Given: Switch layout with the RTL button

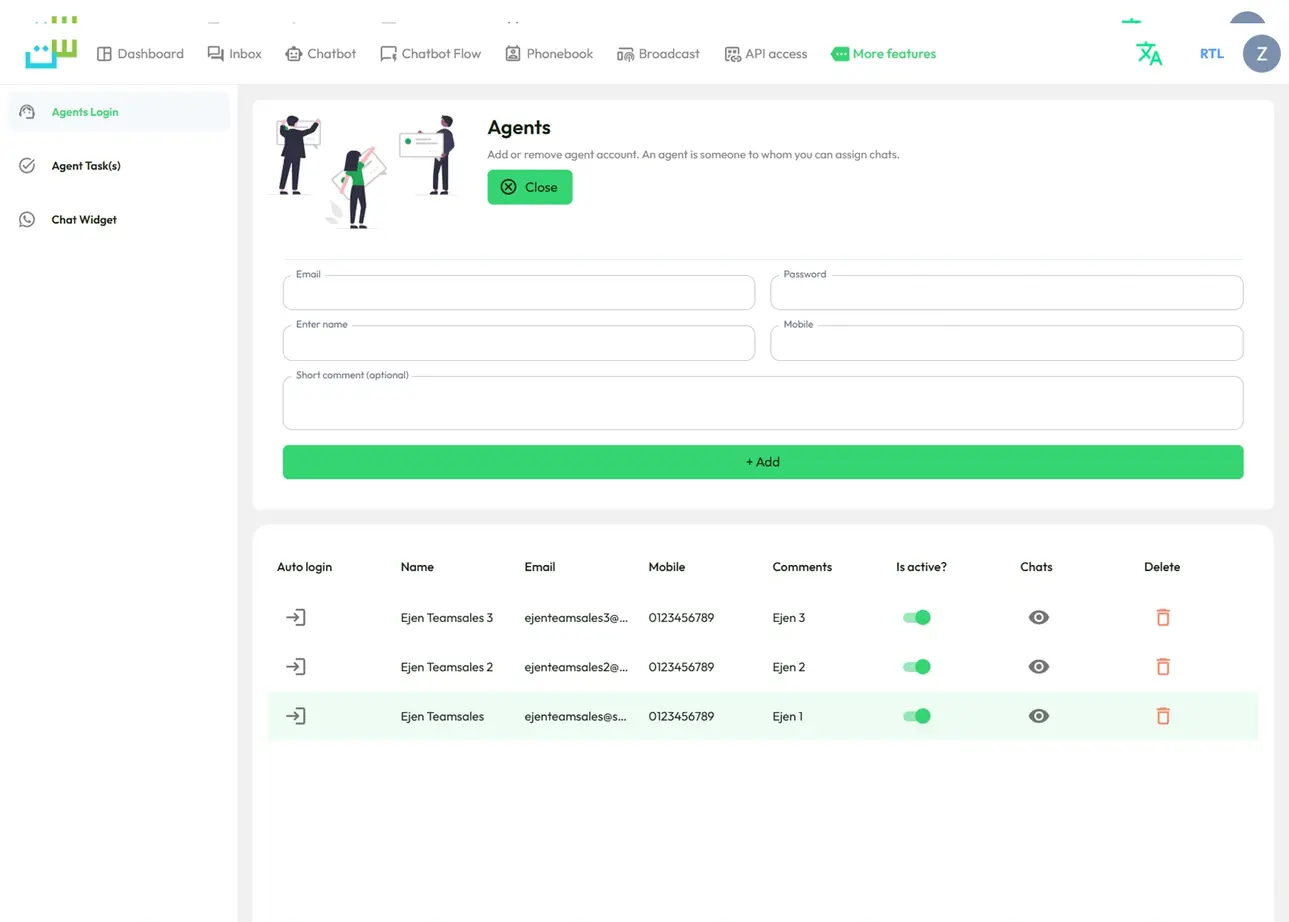Looking at the screenshot, I should [x=1211, y=54].
